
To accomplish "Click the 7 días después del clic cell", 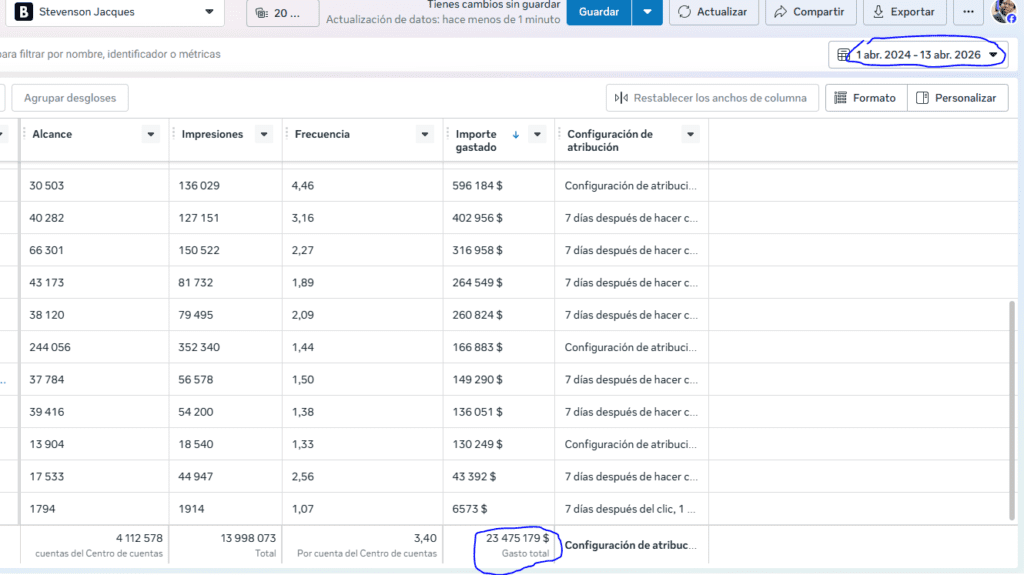I will point(630,509).
